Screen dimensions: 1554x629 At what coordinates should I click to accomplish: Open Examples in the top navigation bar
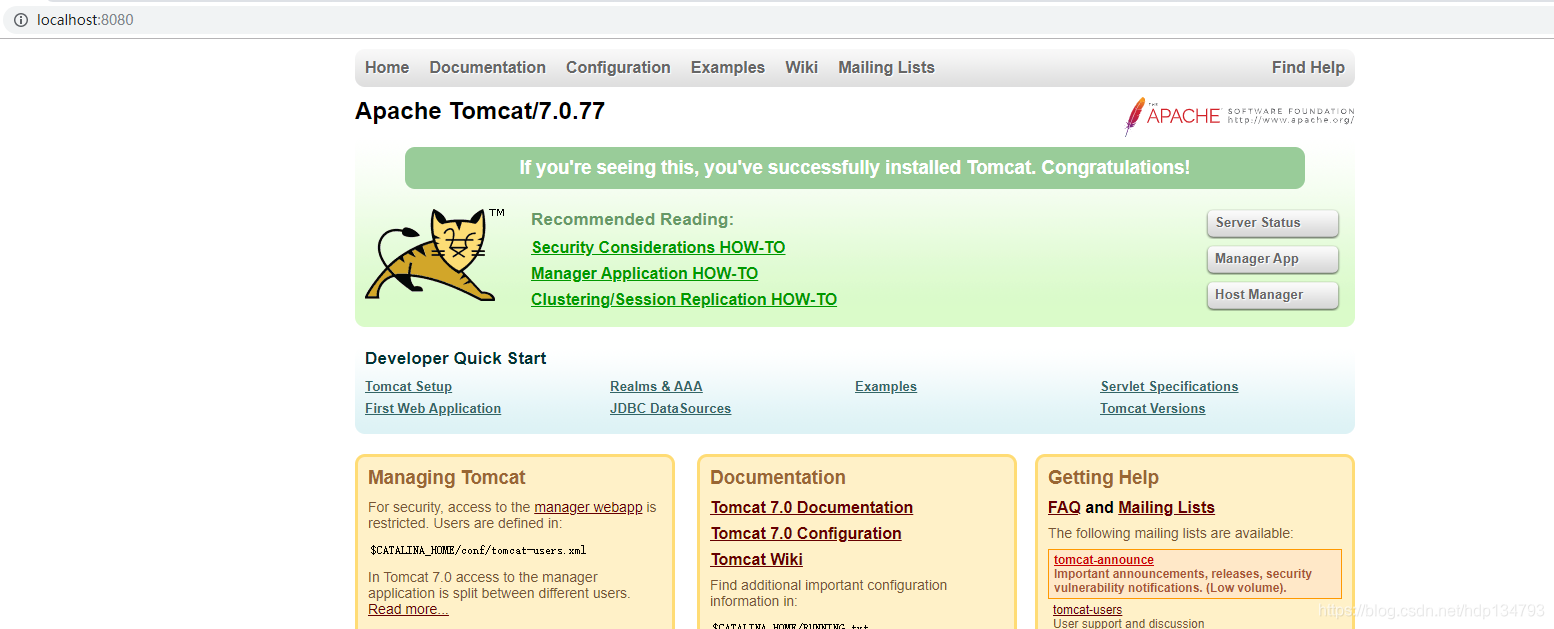727,67
